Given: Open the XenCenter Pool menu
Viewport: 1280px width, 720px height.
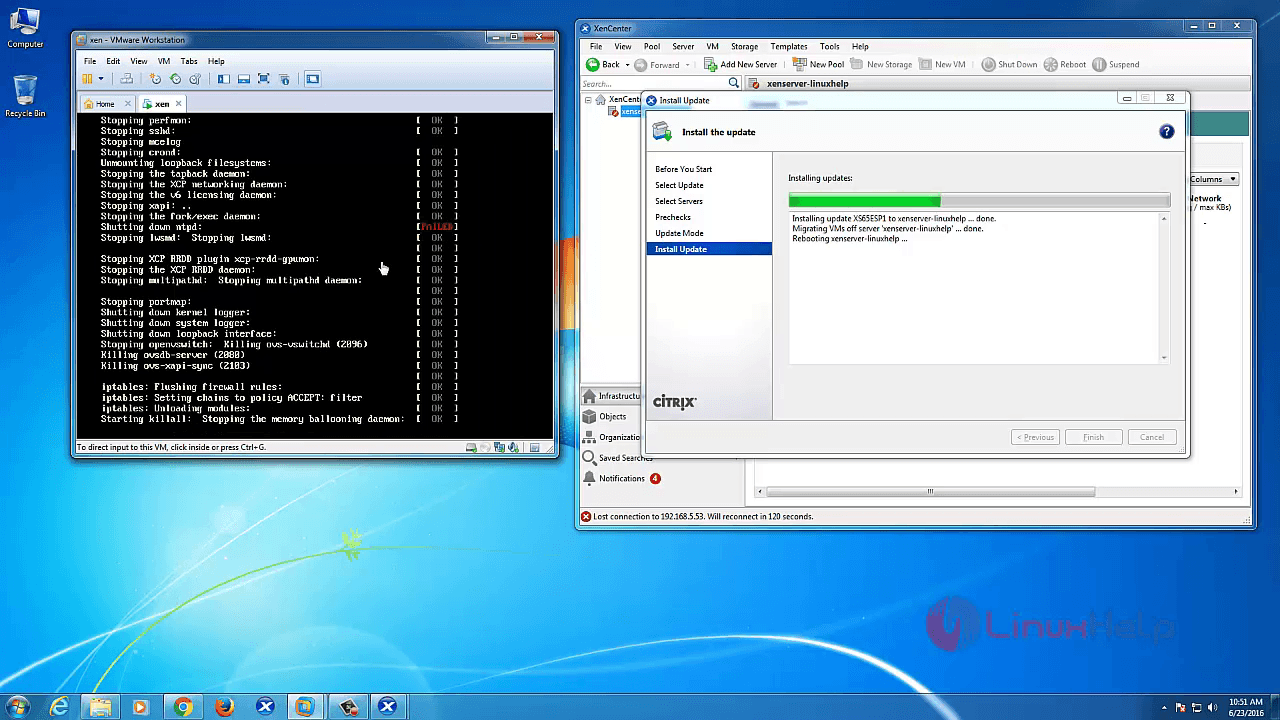Looking at the screenshot, I should 652,46.
